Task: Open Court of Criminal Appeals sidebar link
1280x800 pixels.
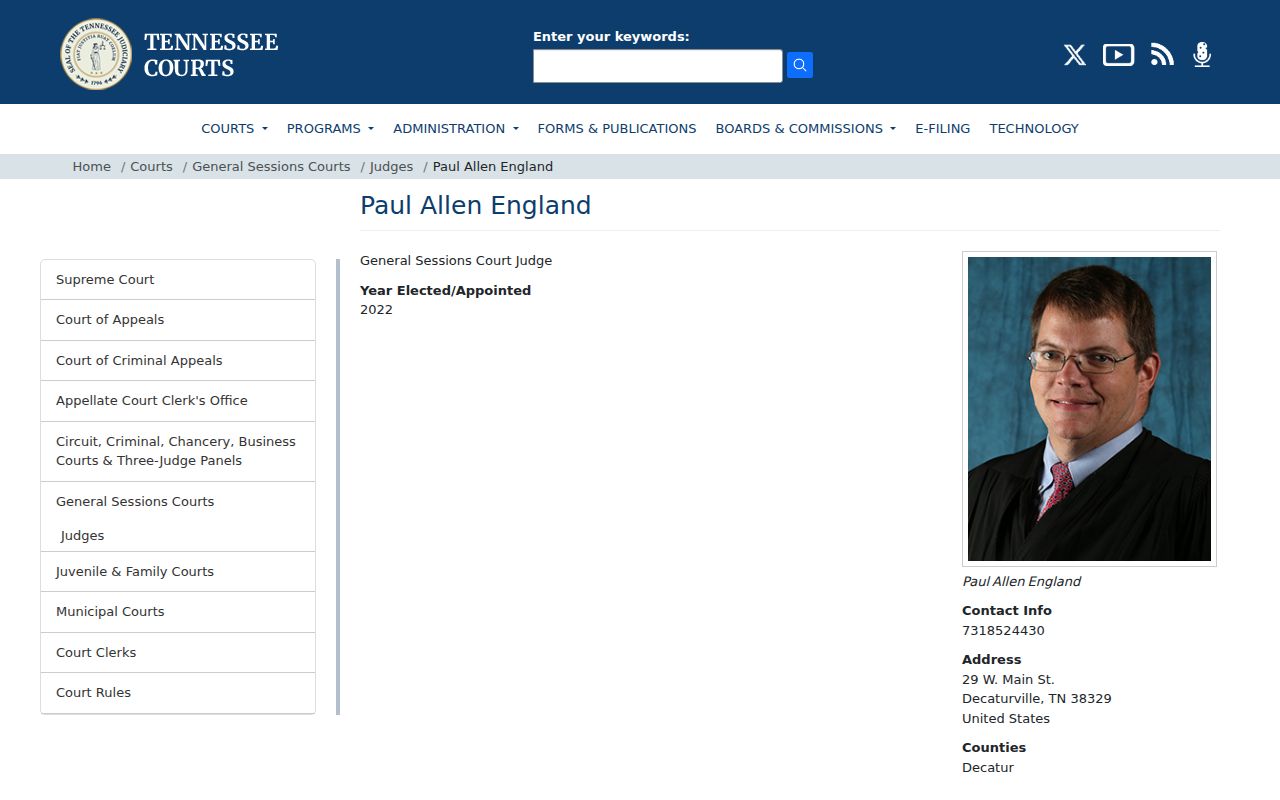Action: click(x=178, y=361)
